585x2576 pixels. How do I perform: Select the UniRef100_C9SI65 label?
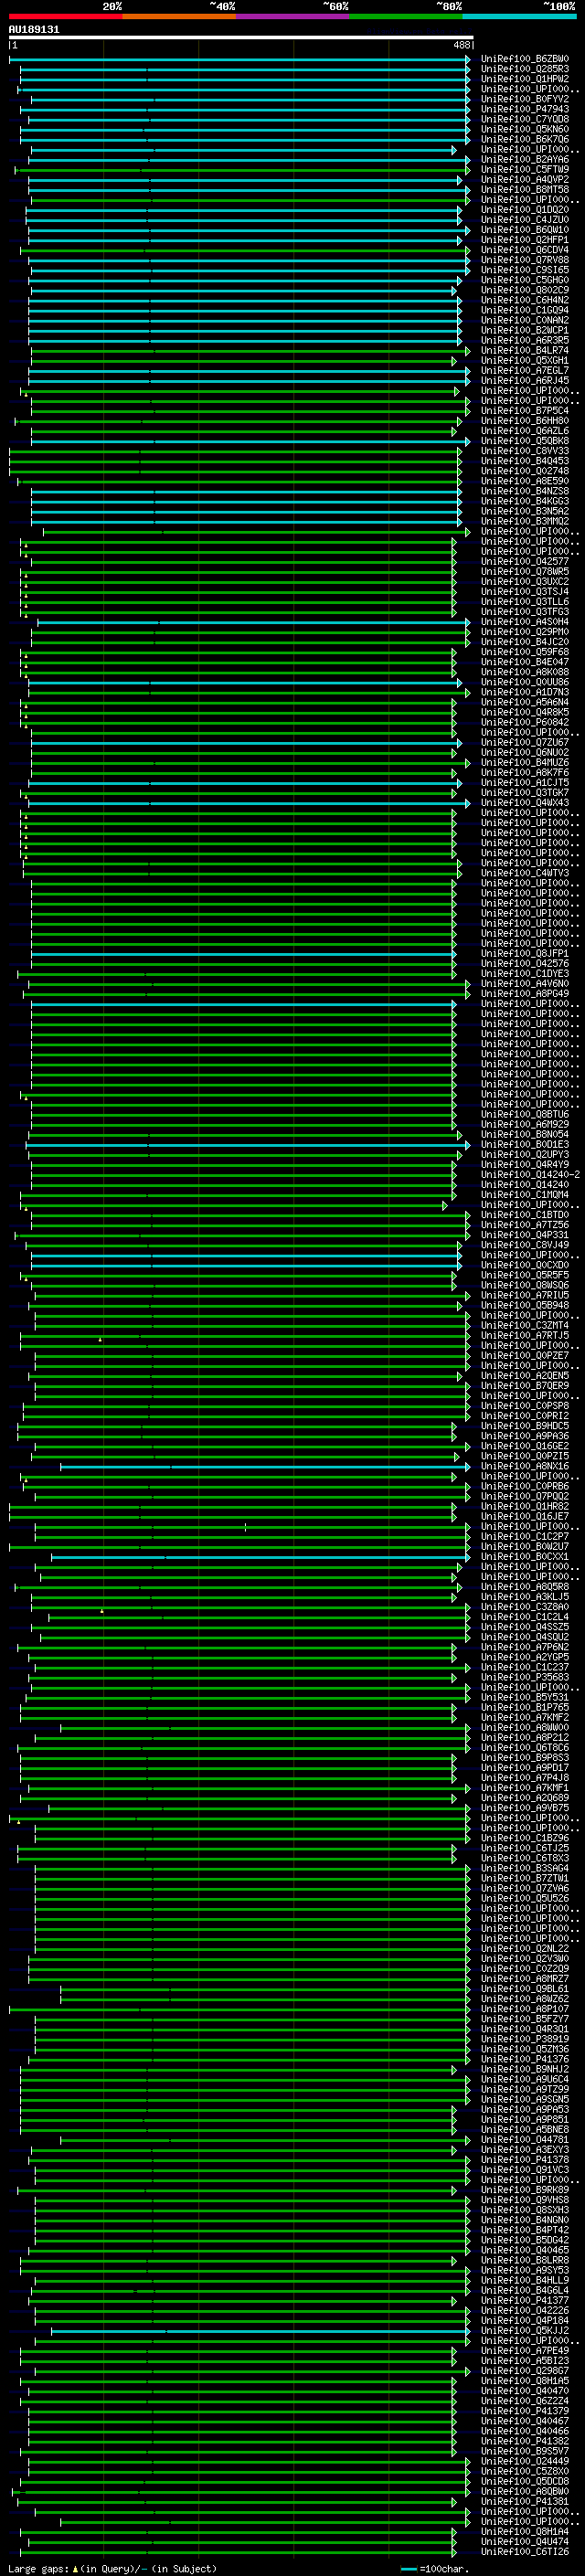coord(524,270)
